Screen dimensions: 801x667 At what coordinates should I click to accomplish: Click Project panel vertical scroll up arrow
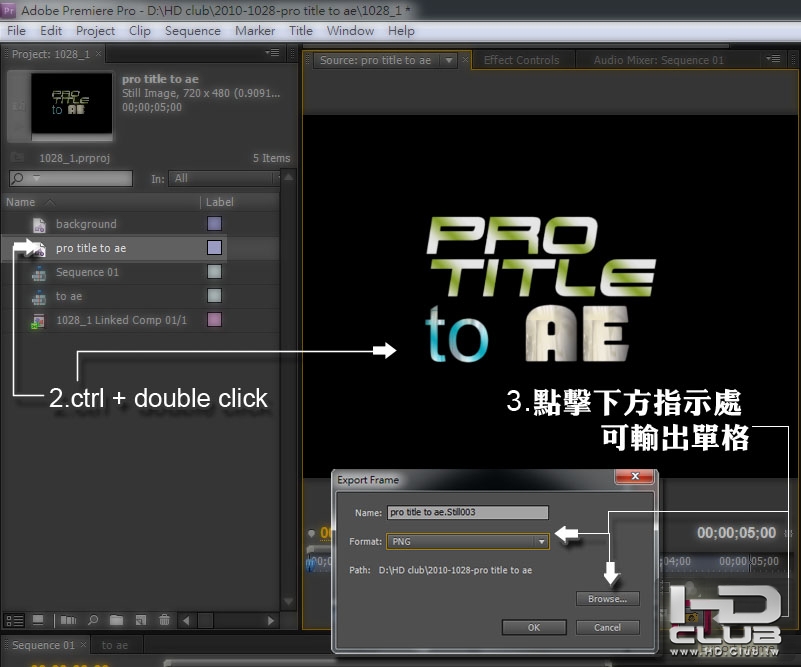point(288,177)
